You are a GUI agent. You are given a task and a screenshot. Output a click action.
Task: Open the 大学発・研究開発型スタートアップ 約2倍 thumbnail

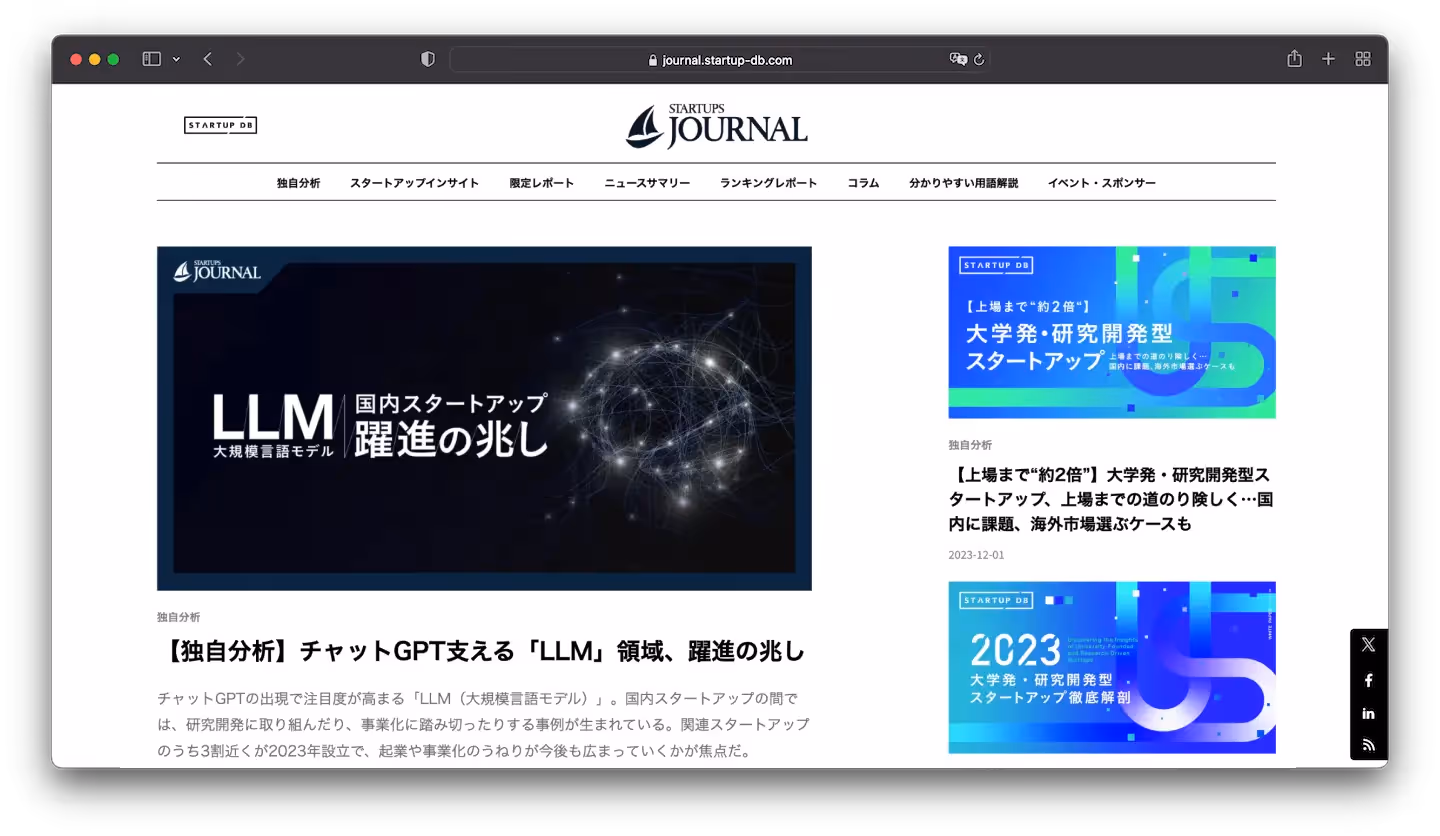tap(1112, 332)
